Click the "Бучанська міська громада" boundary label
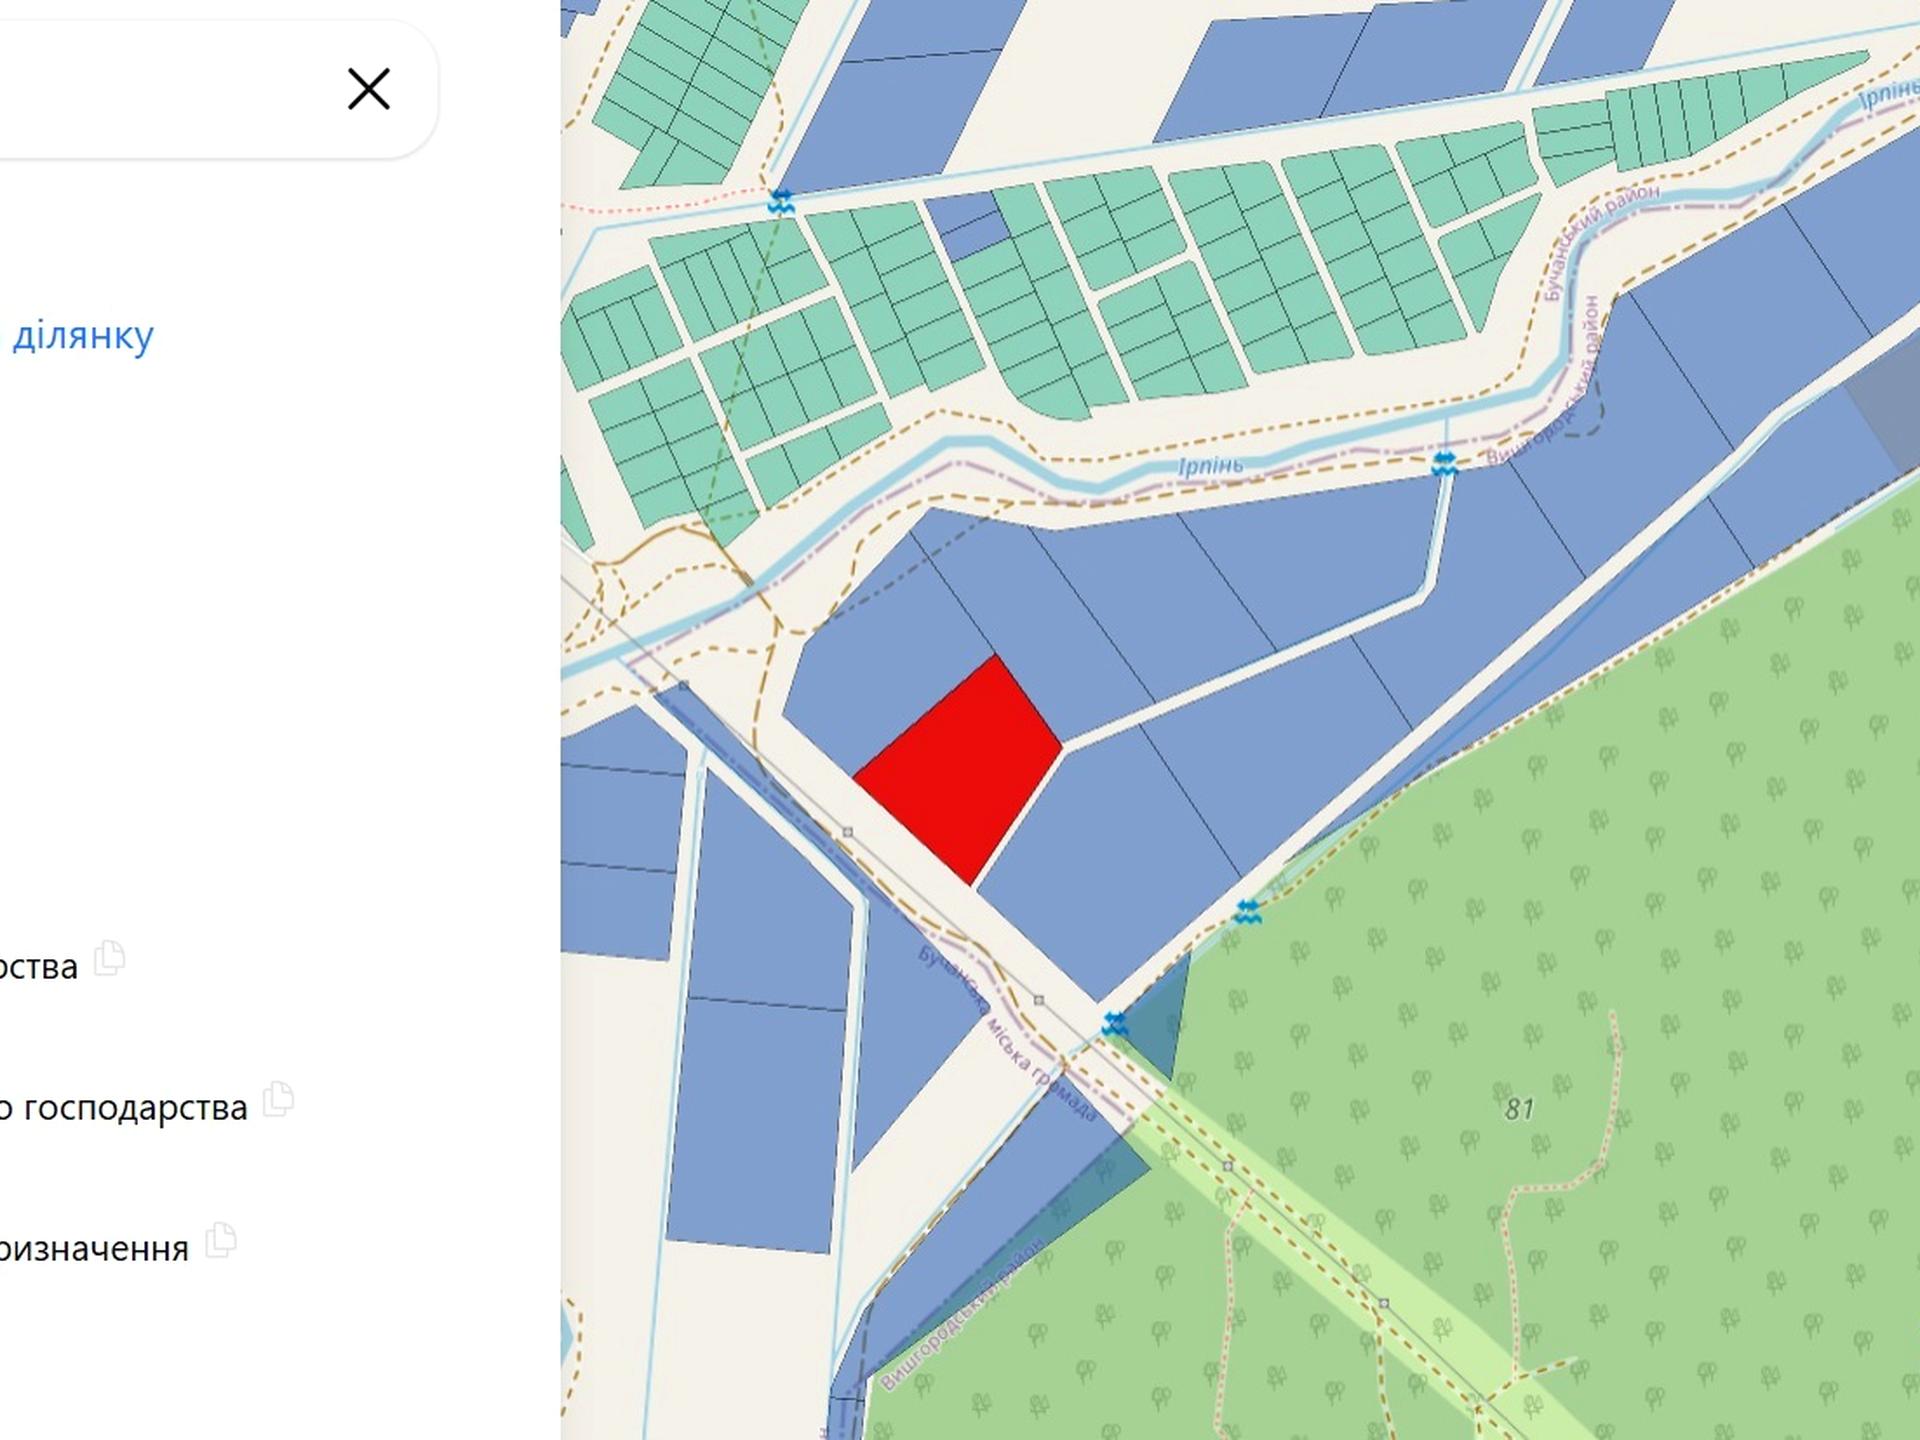Screen dimensions: 1920x1440 pos(1008,1032)
